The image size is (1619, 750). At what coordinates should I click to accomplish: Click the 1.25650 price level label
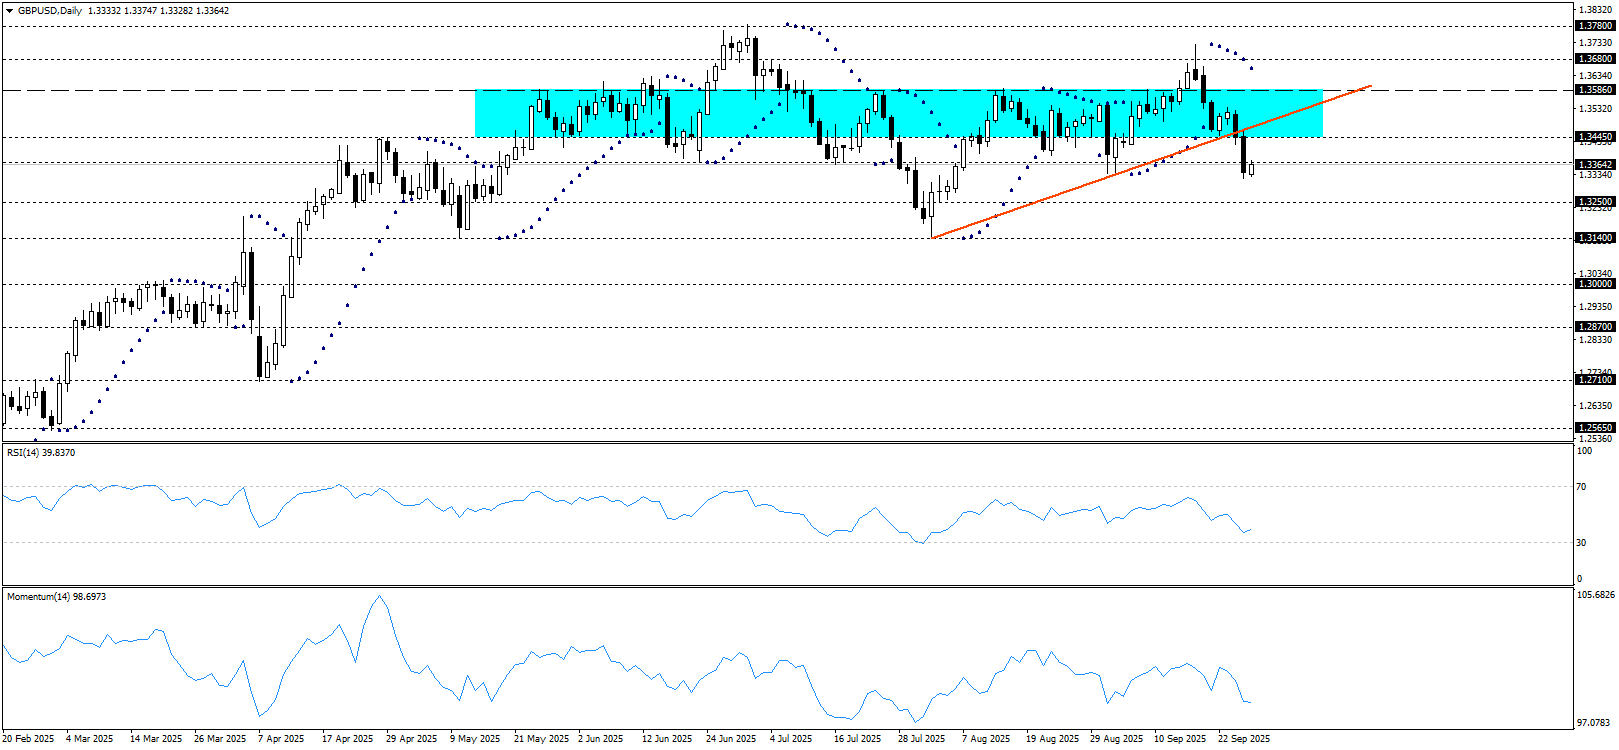1595,428
